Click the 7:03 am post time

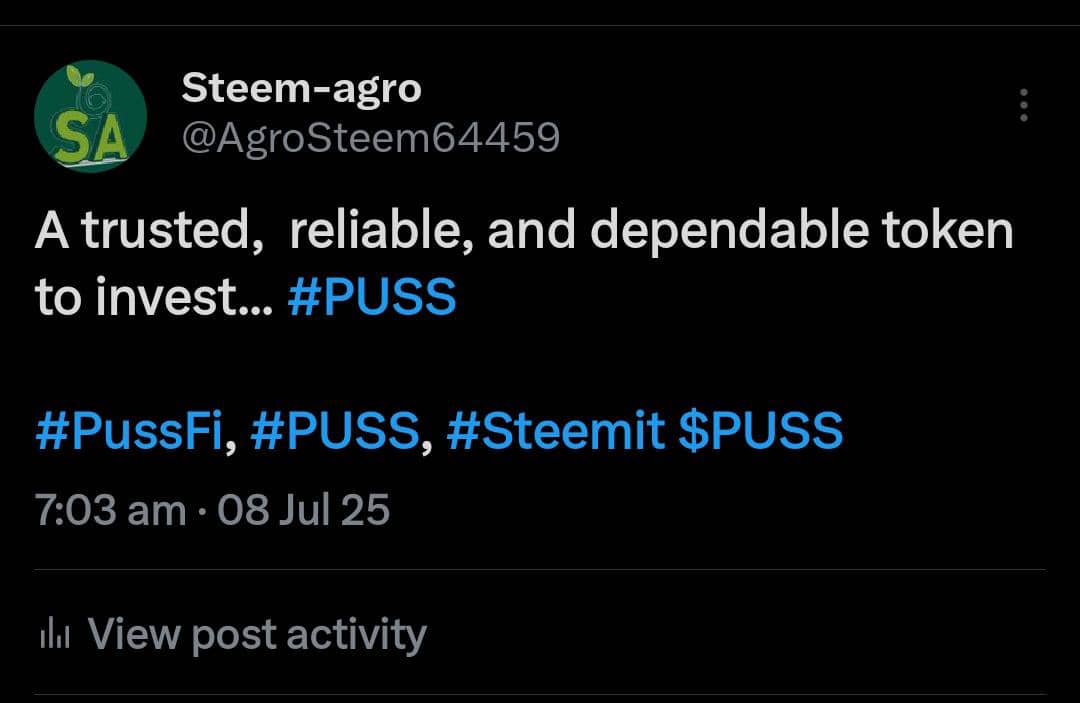(x=110, y=510)
